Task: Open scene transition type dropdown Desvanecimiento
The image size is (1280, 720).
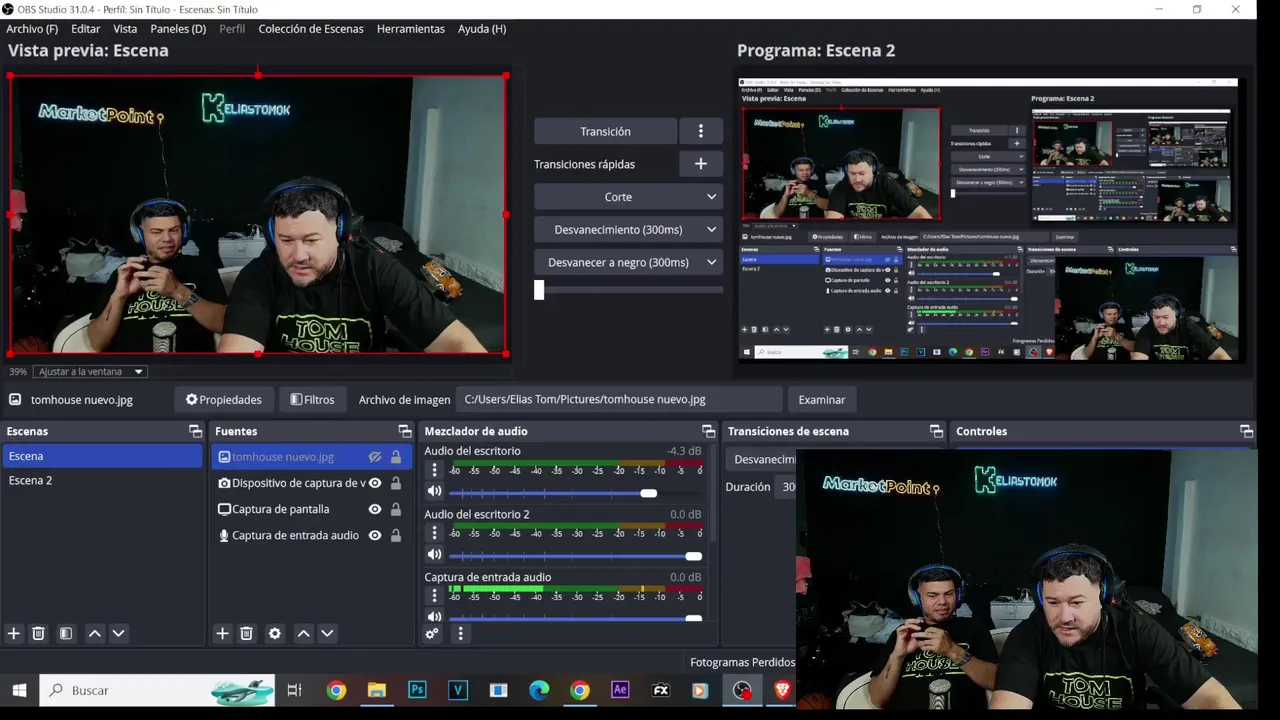Action: click(762, 460)
